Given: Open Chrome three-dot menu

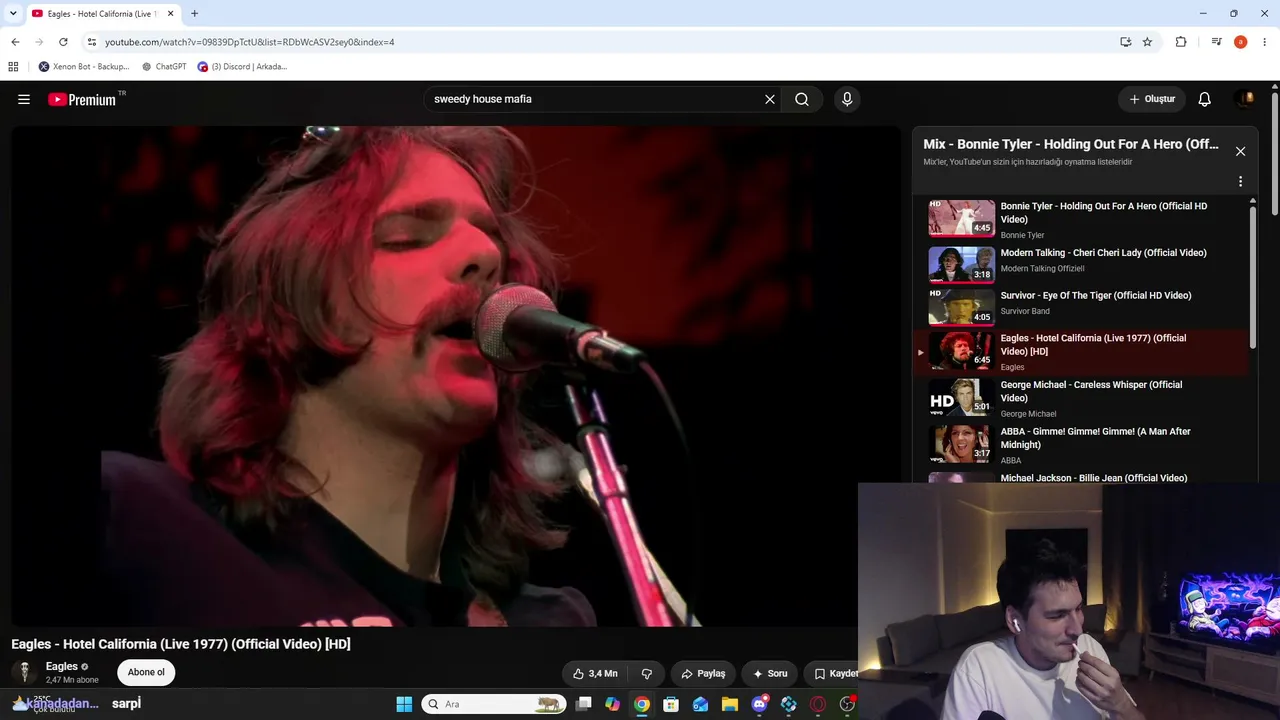Looking at the screenshot, I should point(1265,42).
